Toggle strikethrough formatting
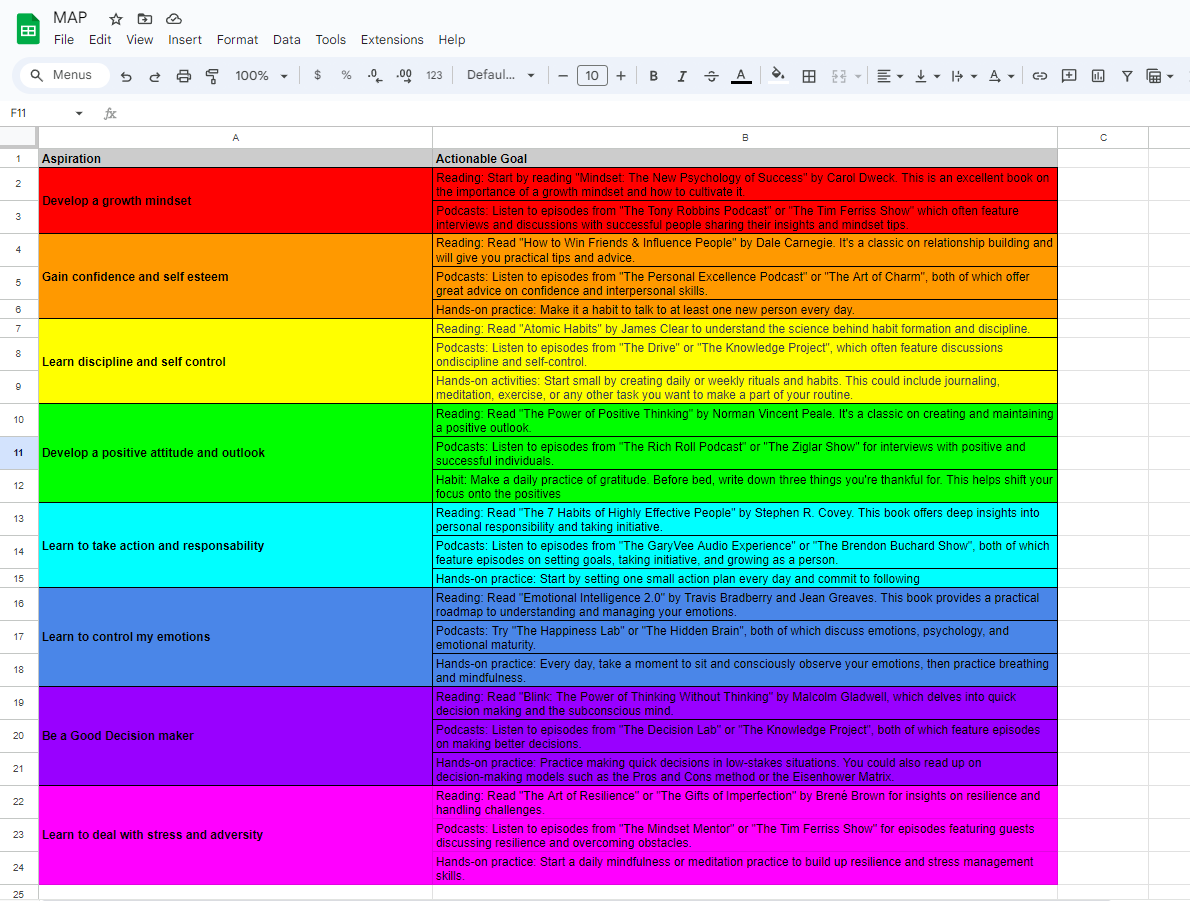Screen dimensions: 1190x901 click(711, 76)
